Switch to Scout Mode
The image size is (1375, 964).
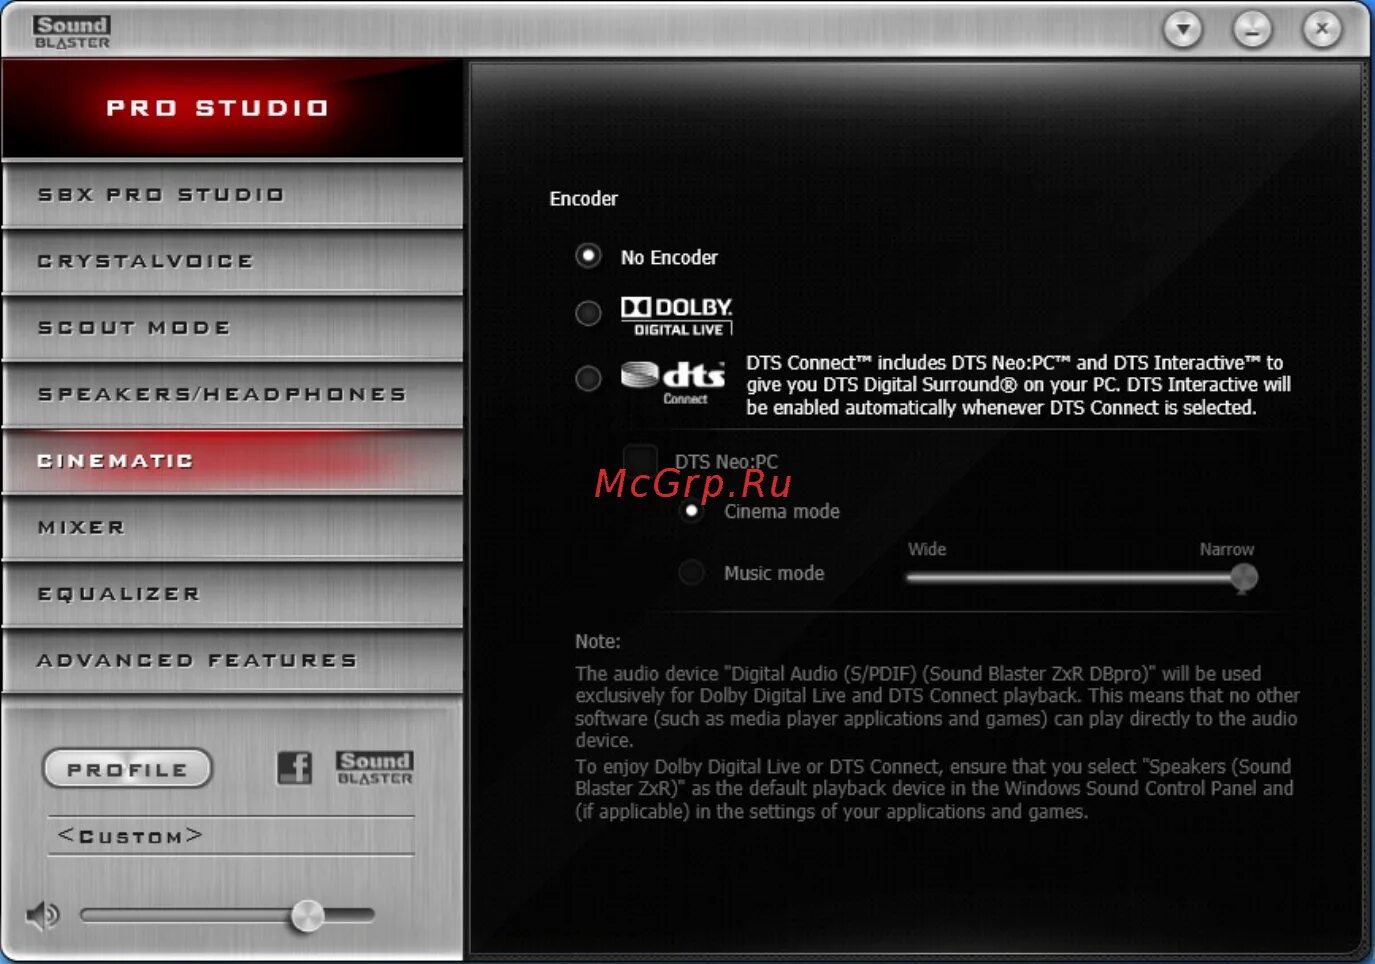pos(232,328)
